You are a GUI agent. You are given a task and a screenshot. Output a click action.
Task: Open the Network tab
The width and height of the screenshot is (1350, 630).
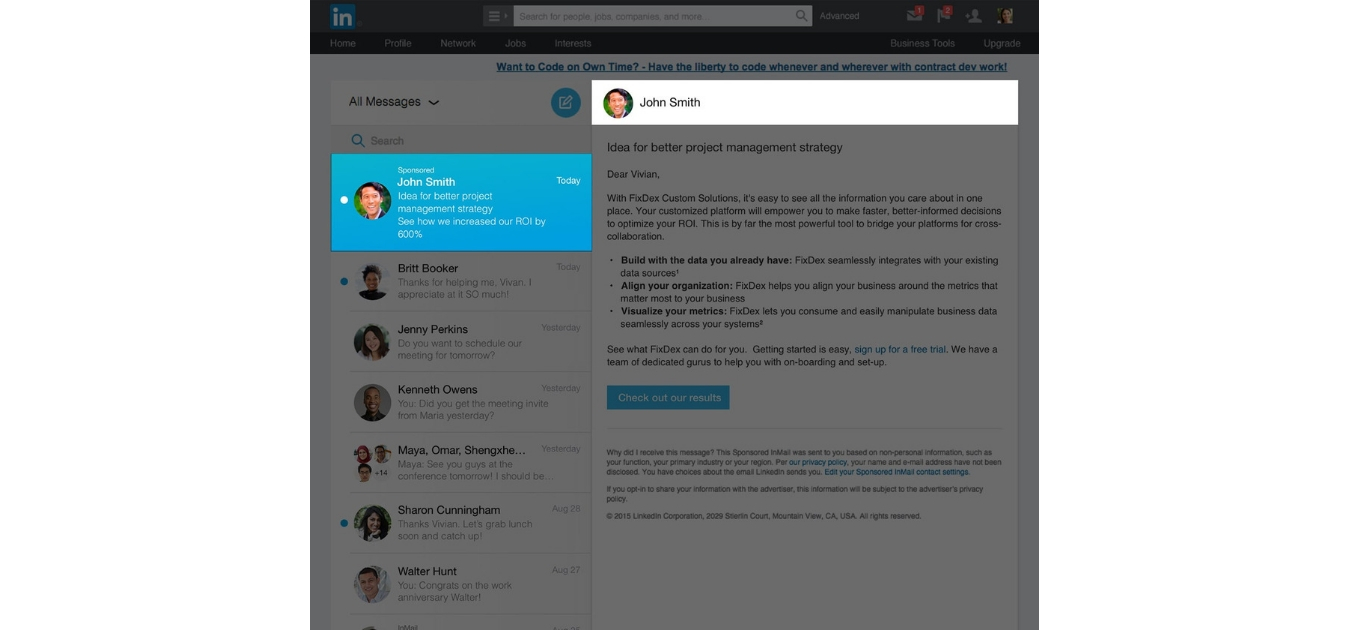pyautogui.click(x=458, y=43)
